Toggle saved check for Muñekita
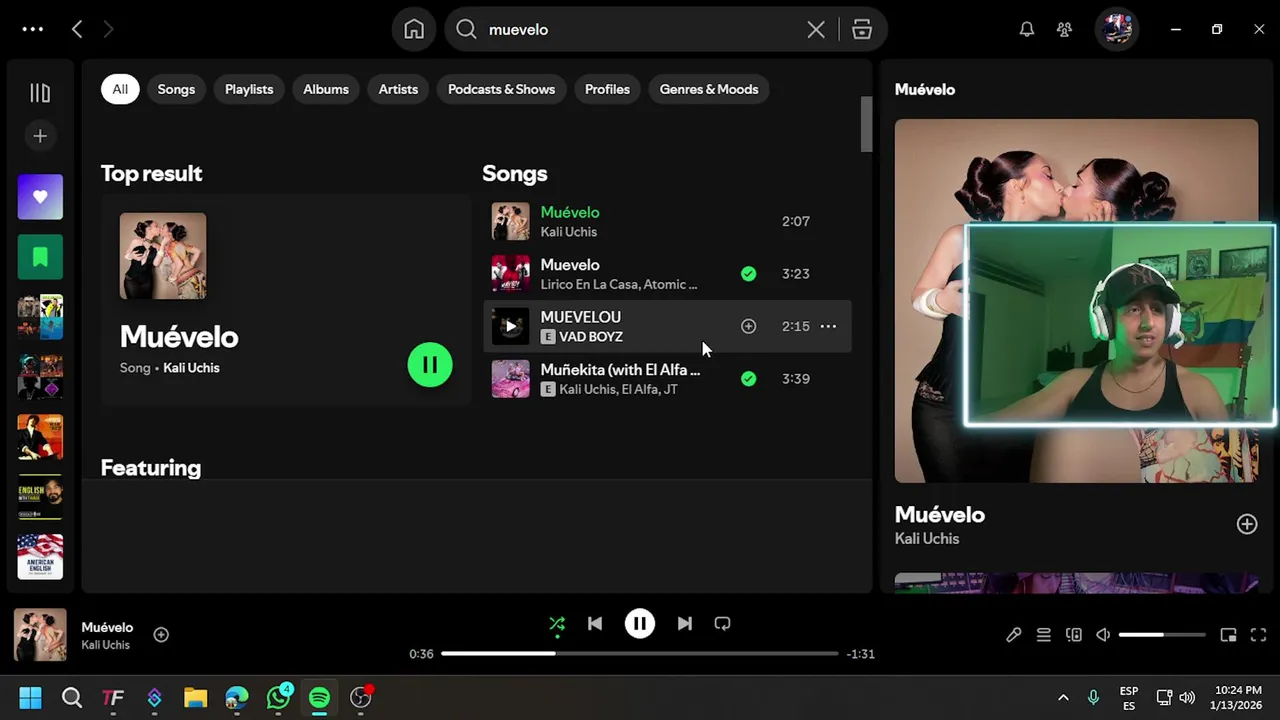The height and width of the screenshot is (720, 1280). 748,378
